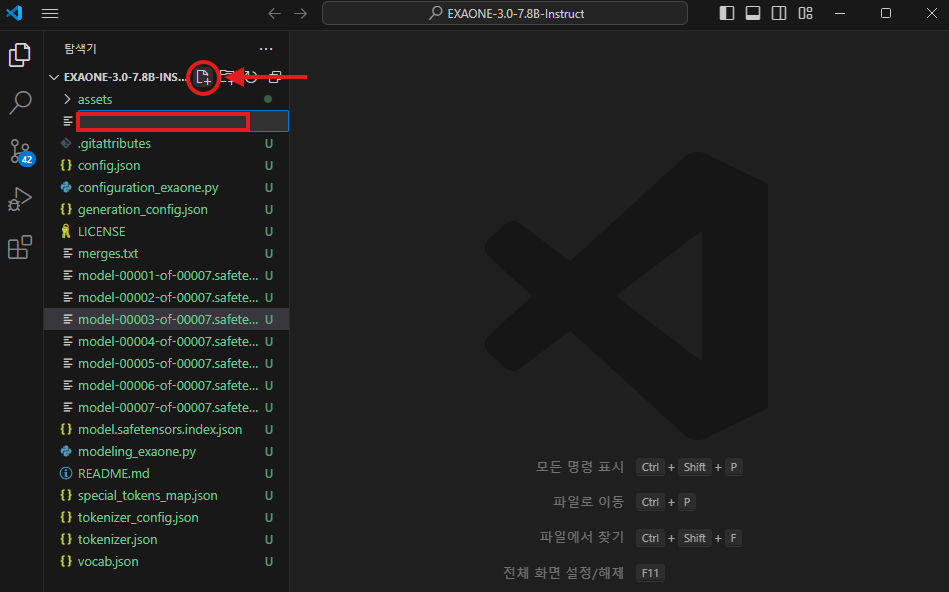Minimize the VS Code window

click(840, 13)
